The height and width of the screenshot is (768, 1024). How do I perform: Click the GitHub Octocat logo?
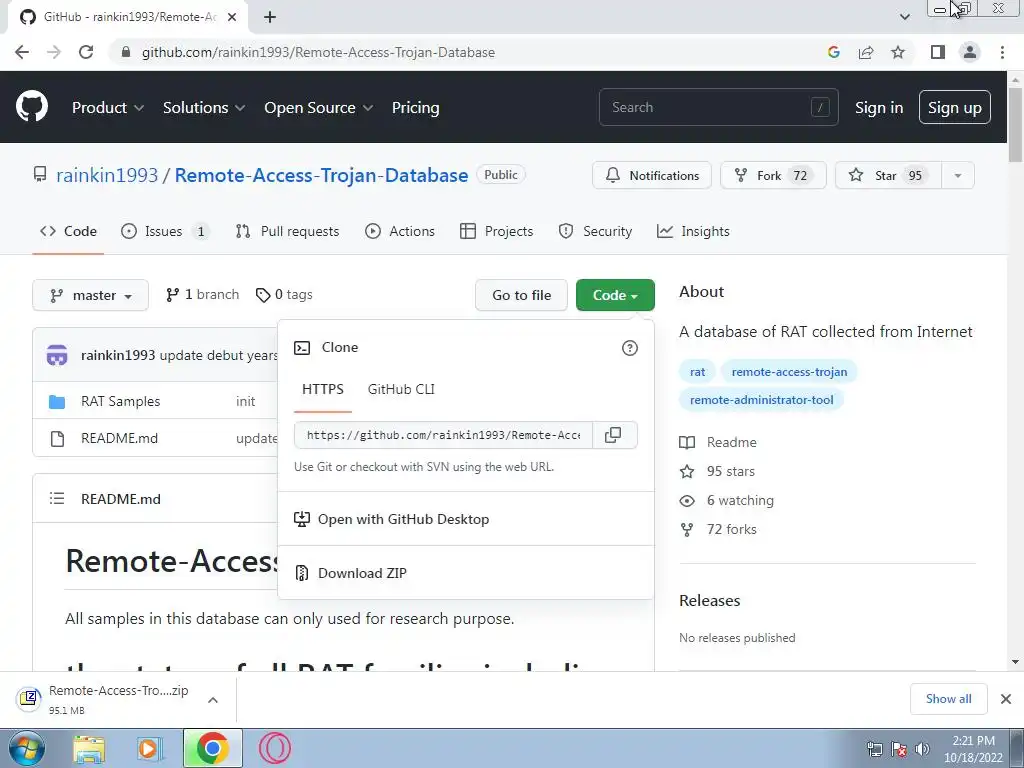31,107
